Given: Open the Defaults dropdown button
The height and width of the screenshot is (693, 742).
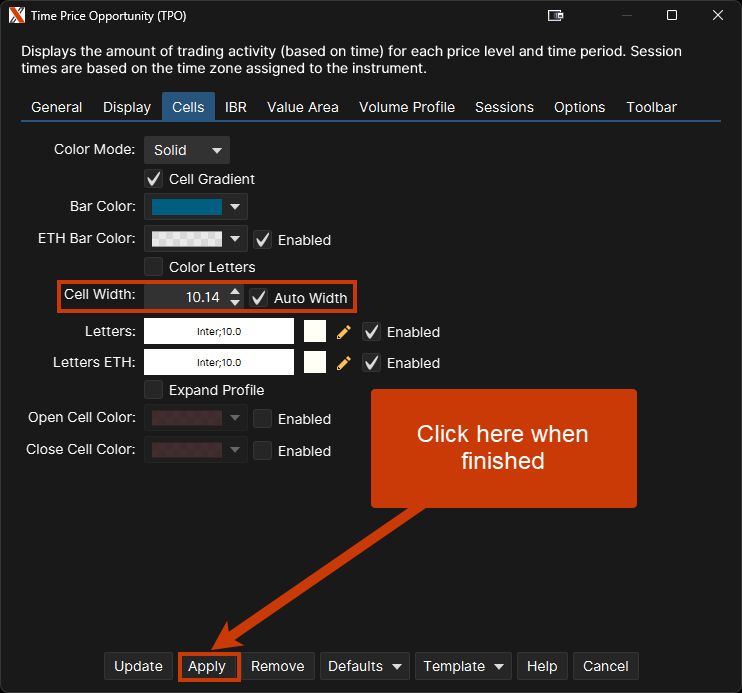Looking at the screenshot, I should coord(365,666).
